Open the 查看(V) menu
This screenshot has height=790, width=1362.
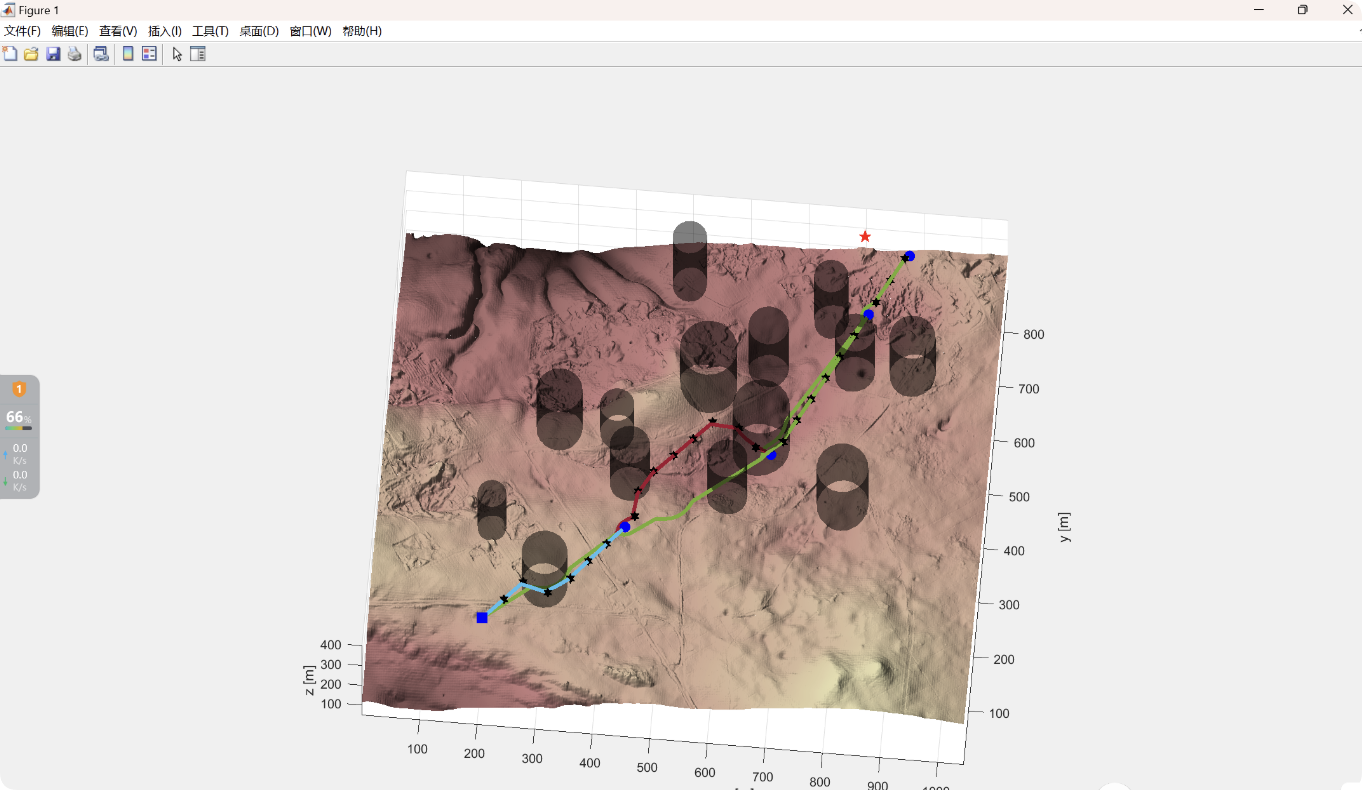point(118,31)
